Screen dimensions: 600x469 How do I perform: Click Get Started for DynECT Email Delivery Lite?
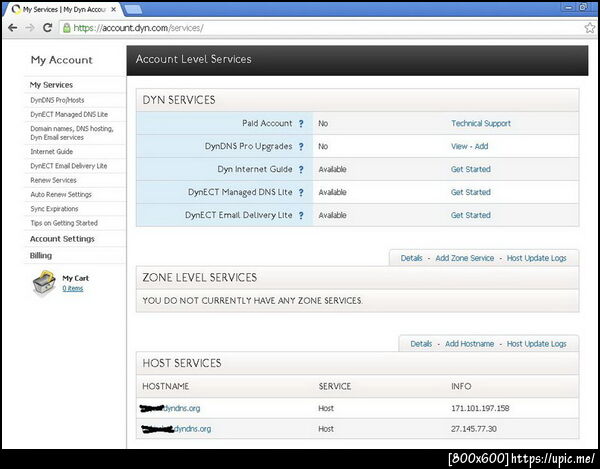point(471,215)
